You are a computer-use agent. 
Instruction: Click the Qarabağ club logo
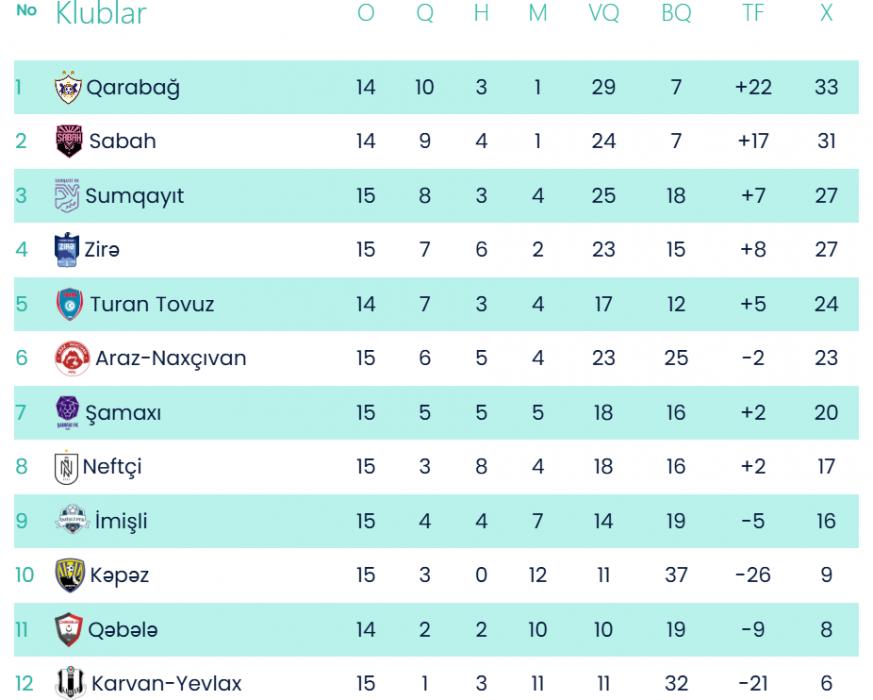67,87
